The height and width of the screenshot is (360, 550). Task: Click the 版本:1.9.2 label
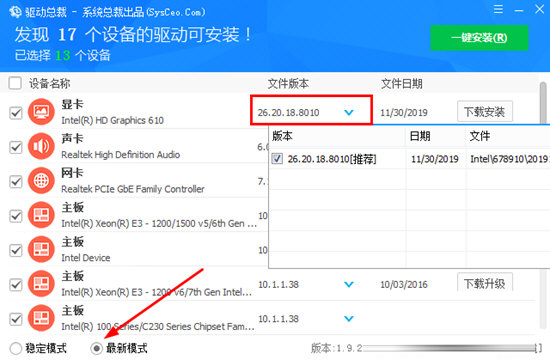336,348
